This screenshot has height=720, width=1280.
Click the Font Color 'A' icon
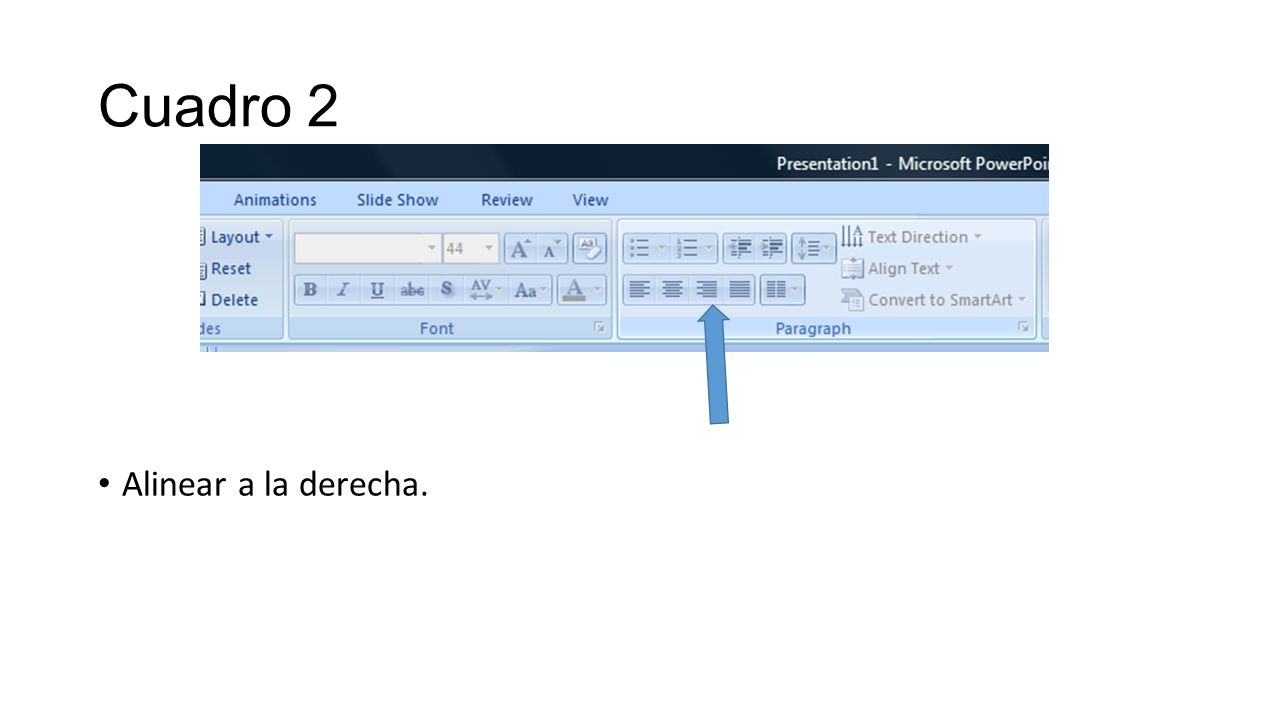click(573, 290)
